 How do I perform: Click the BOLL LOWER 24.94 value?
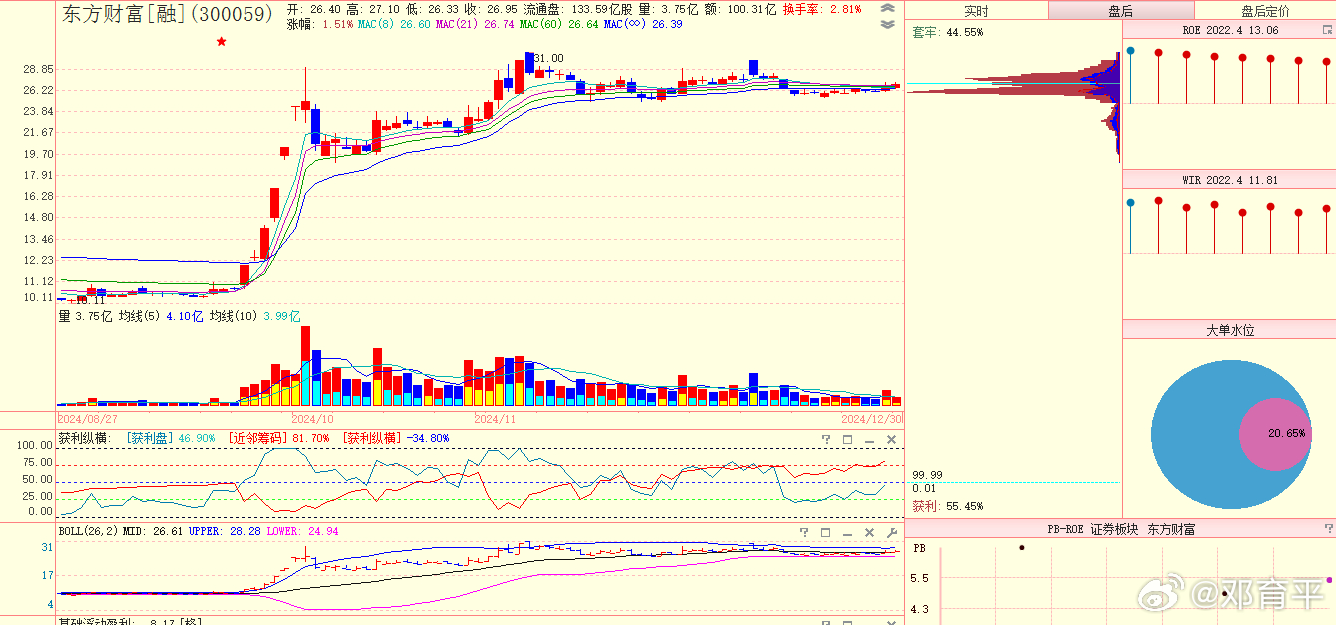[x=302, y=531]
